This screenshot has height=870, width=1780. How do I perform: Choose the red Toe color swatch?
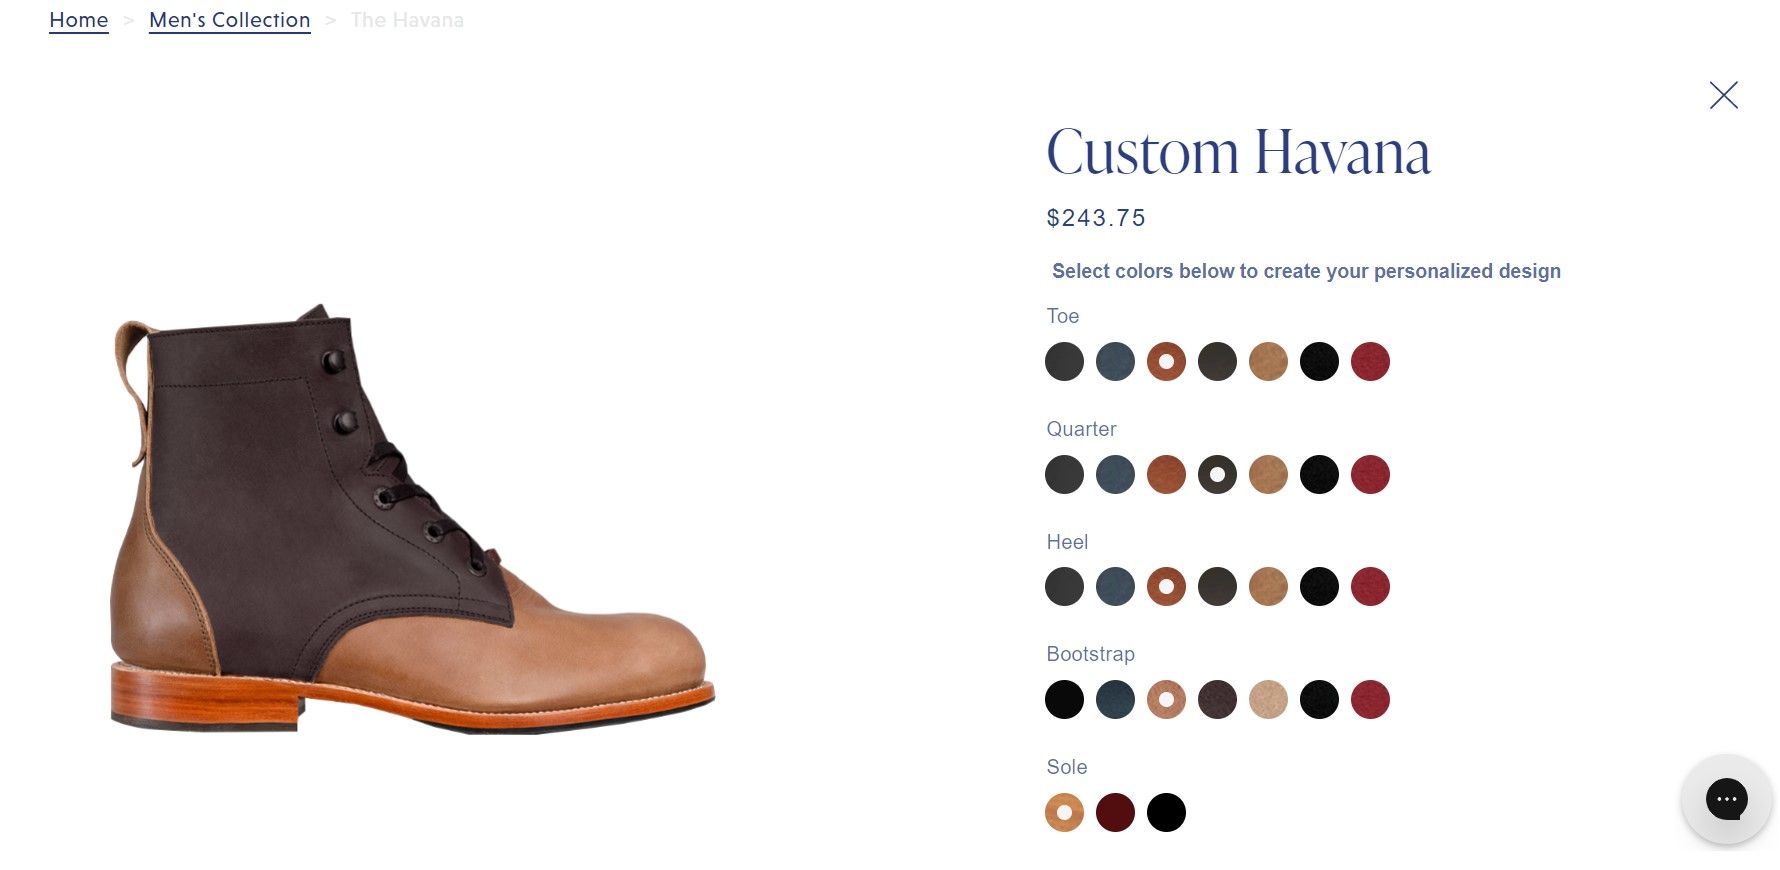(x=1370, y=361)
